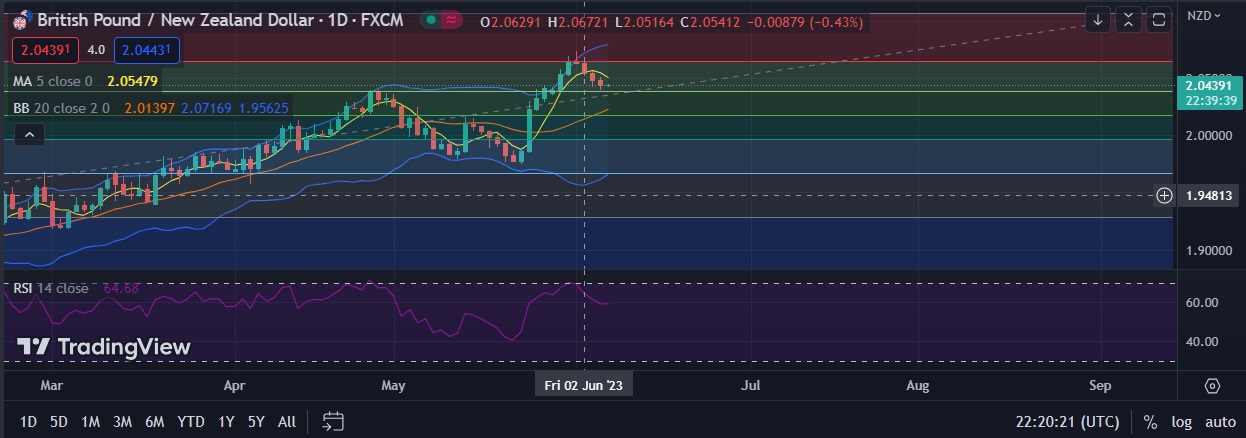The image size is (1246, 438).
Task: Click the Mar label on time axis
Action: pyautogui.click(x=52, y=384)
